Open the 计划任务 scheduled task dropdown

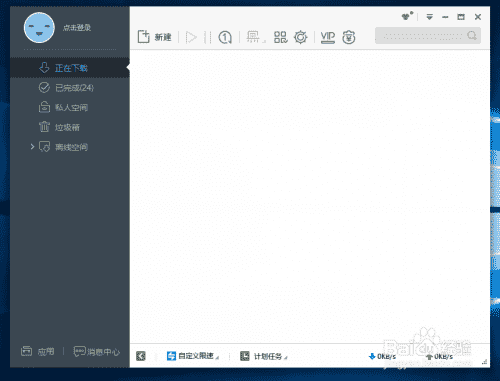263,356
